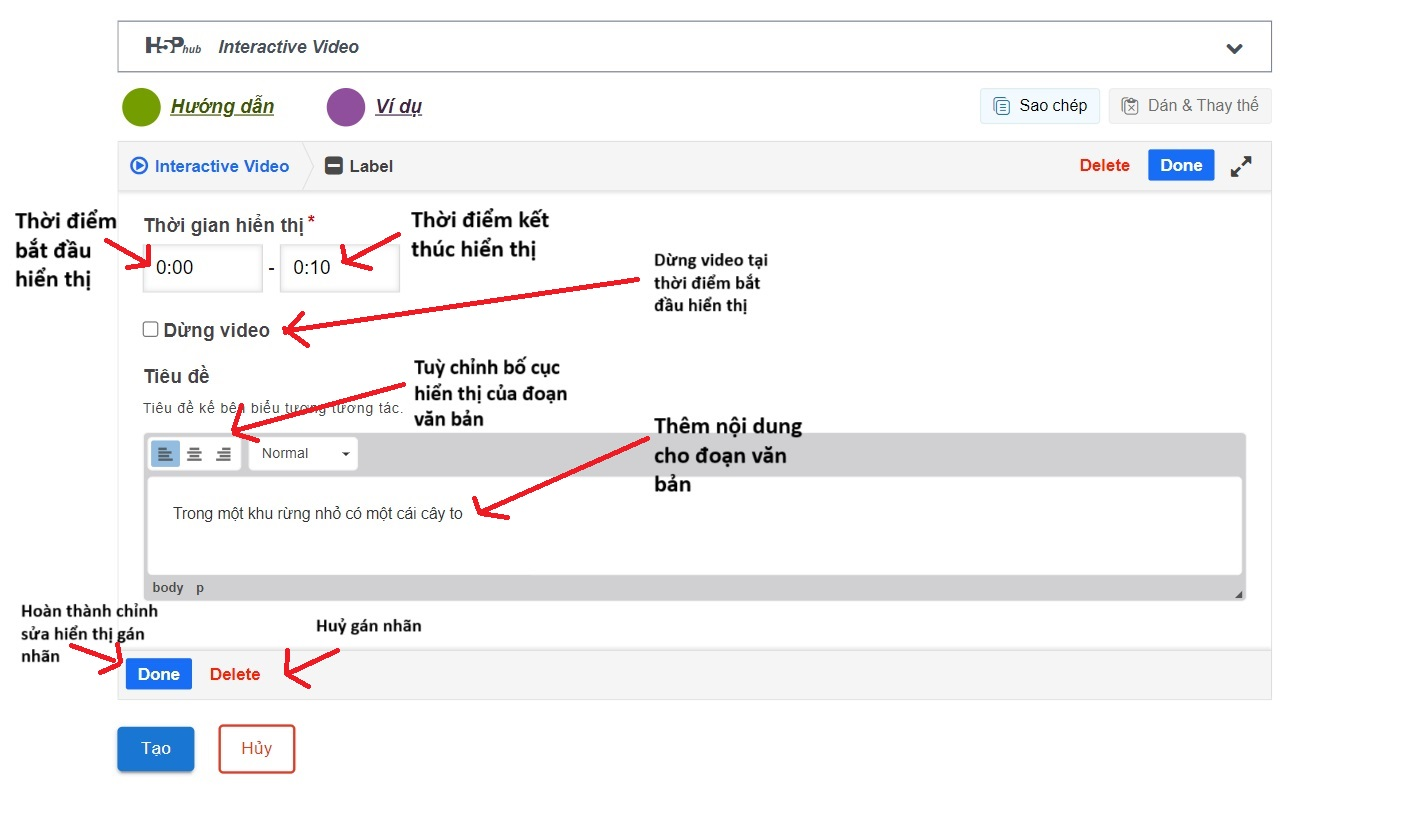This screenshot has width=1421, height=821.
Task: Click the align right icon in editor
Action: [x=223, y=454]
